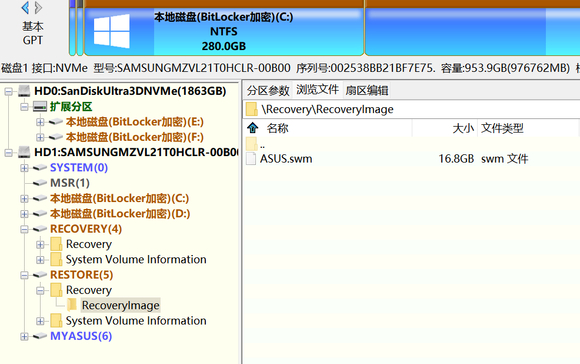Open Recovery folder under RECOVERY(4)
The image size is (580, 364).
pos(89,245)
